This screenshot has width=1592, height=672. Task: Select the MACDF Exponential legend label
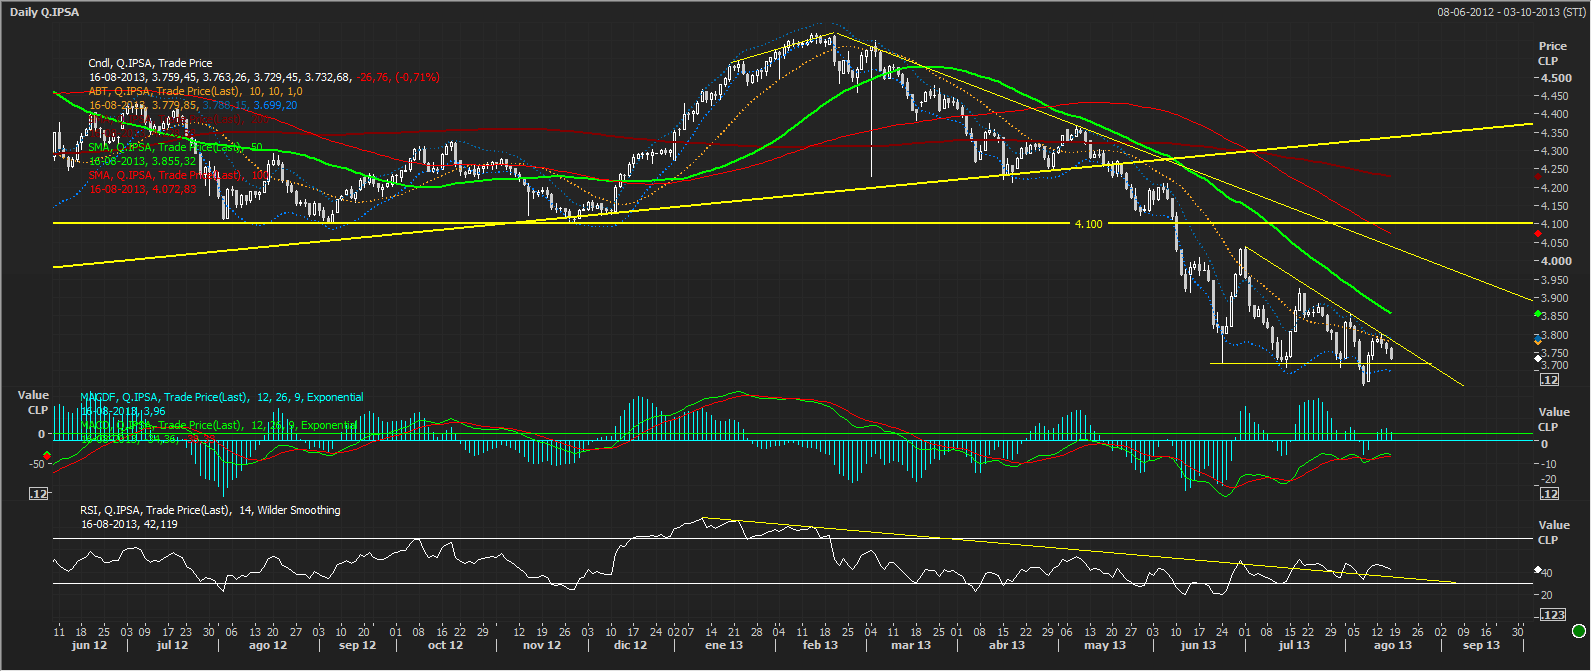221,397
